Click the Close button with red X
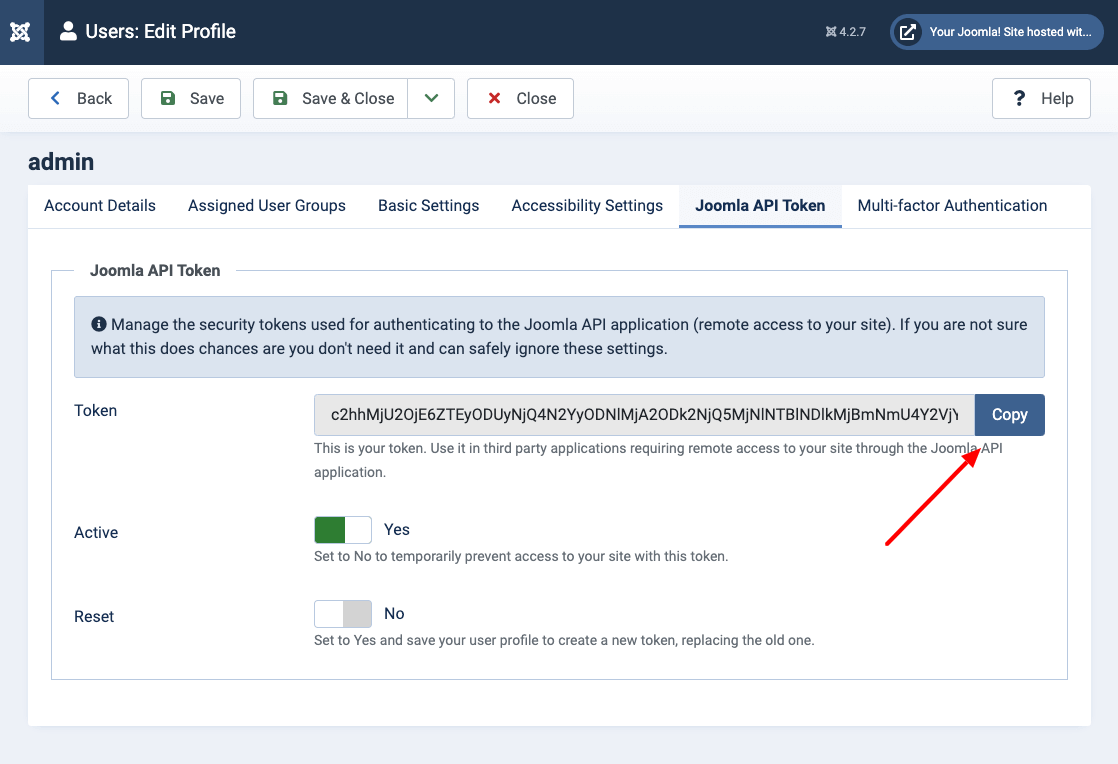 click(520, 98)
